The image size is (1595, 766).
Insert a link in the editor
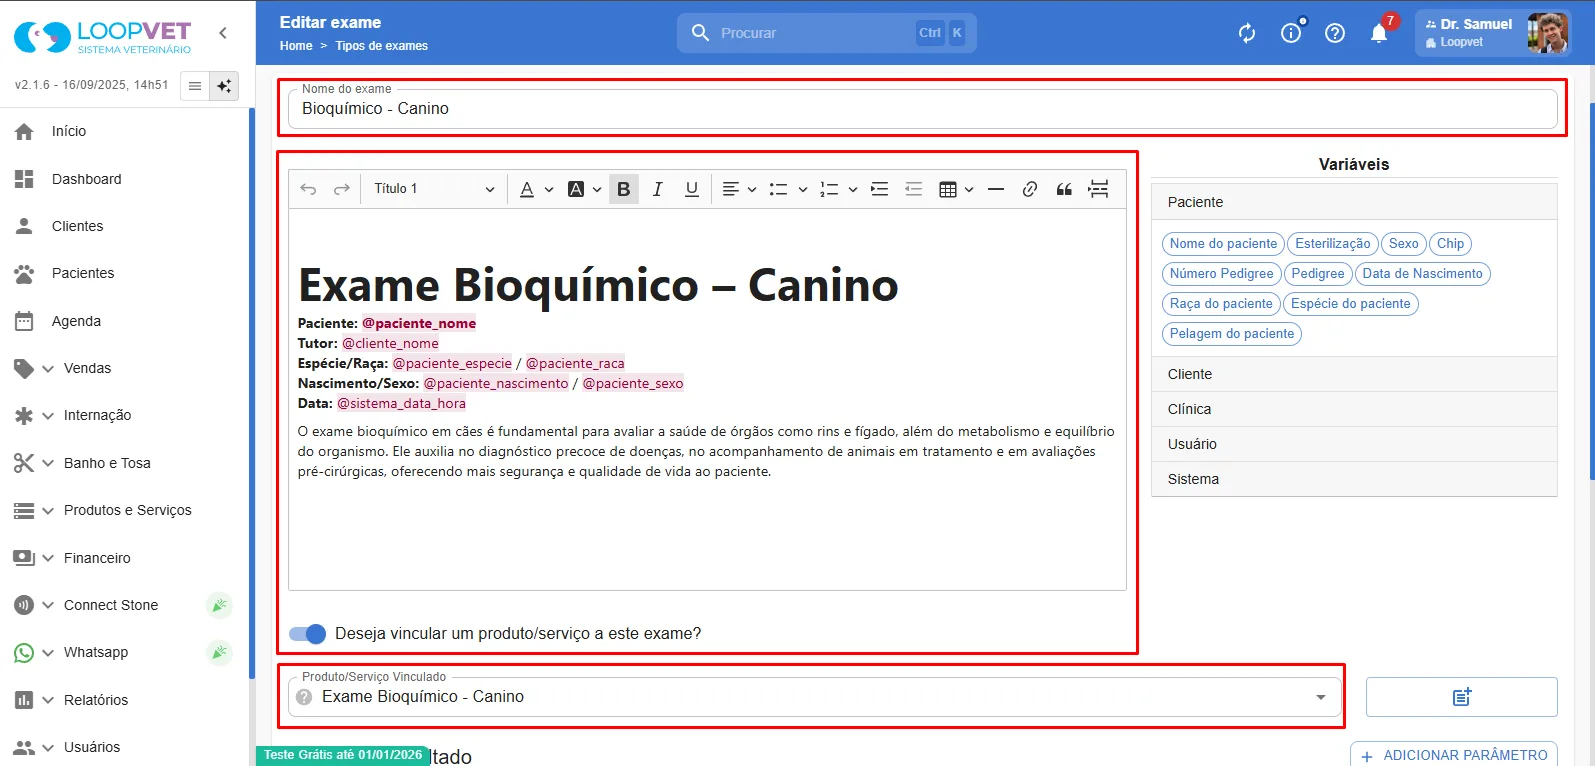1030,189
